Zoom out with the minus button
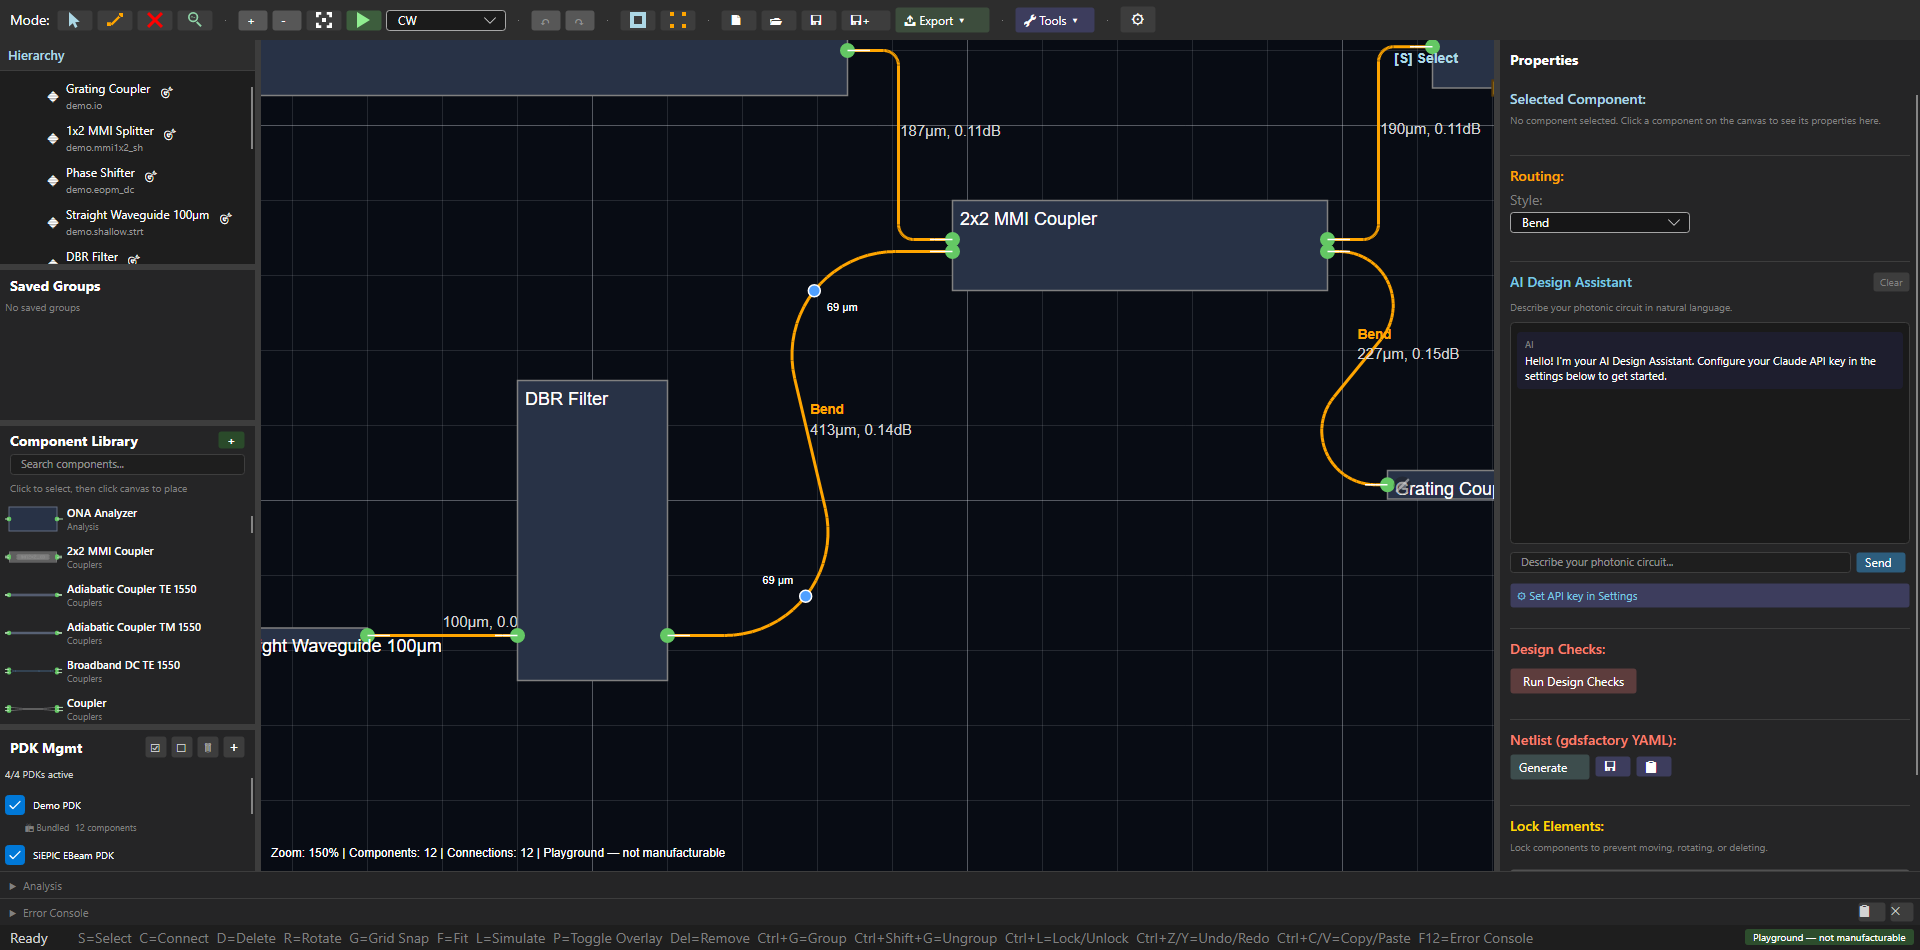Image resolution: width=1920 pixels, height=950 pixels. coord(286,20)
